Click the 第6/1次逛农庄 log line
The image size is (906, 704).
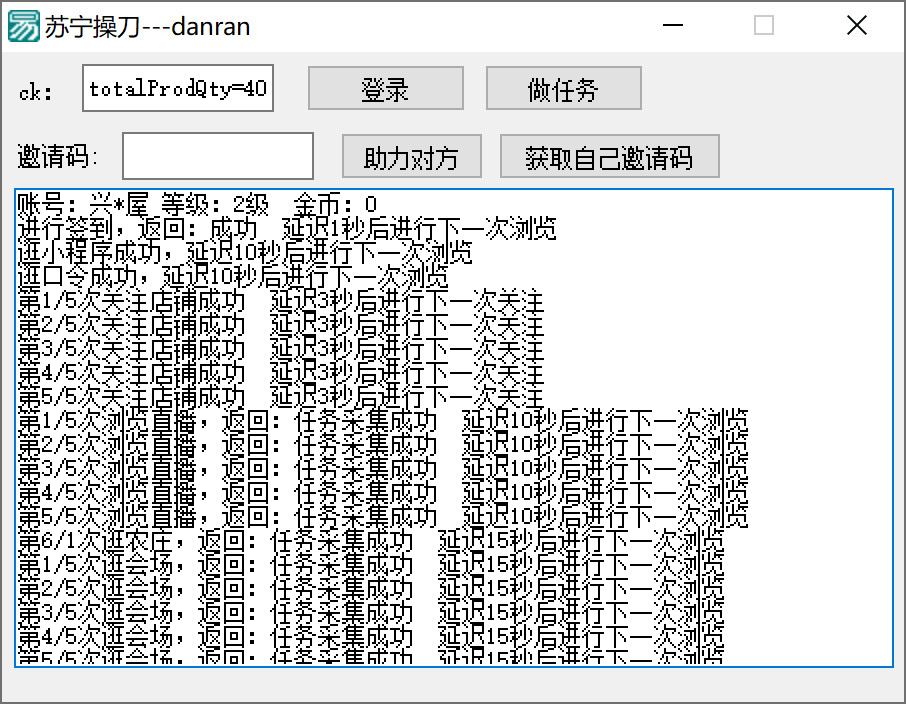[371, 542]
